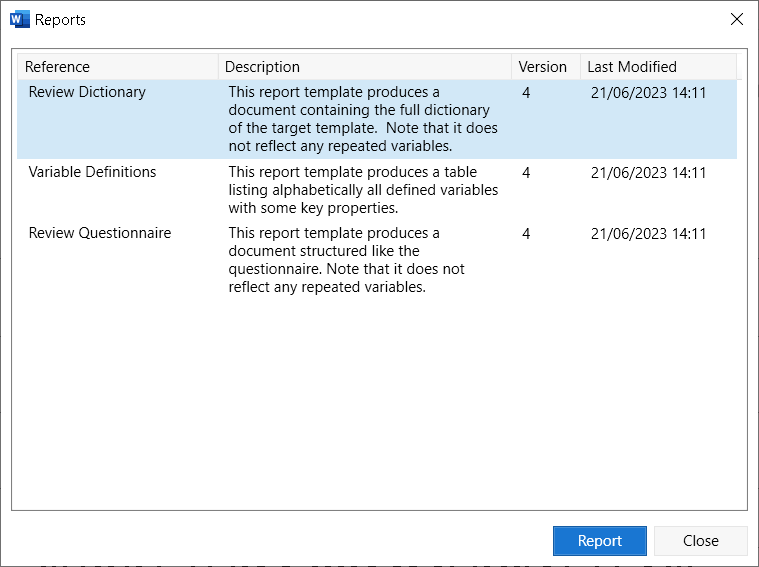This screenshot has height=567, width=759.
Task: Select the Review Dictionary report
Action: tap(87, 92)
